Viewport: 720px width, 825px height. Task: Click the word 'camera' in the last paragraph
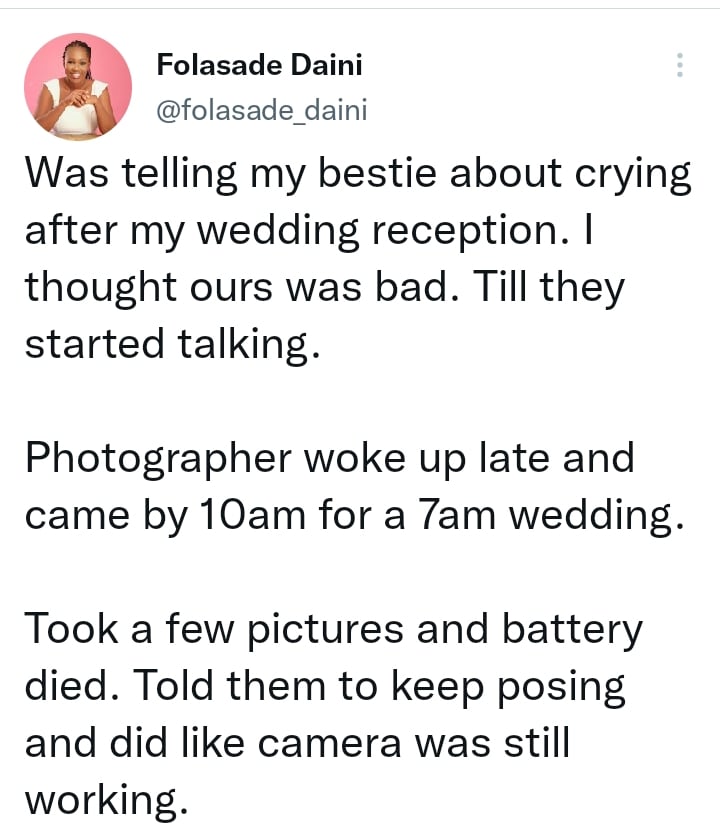point(329,743)
